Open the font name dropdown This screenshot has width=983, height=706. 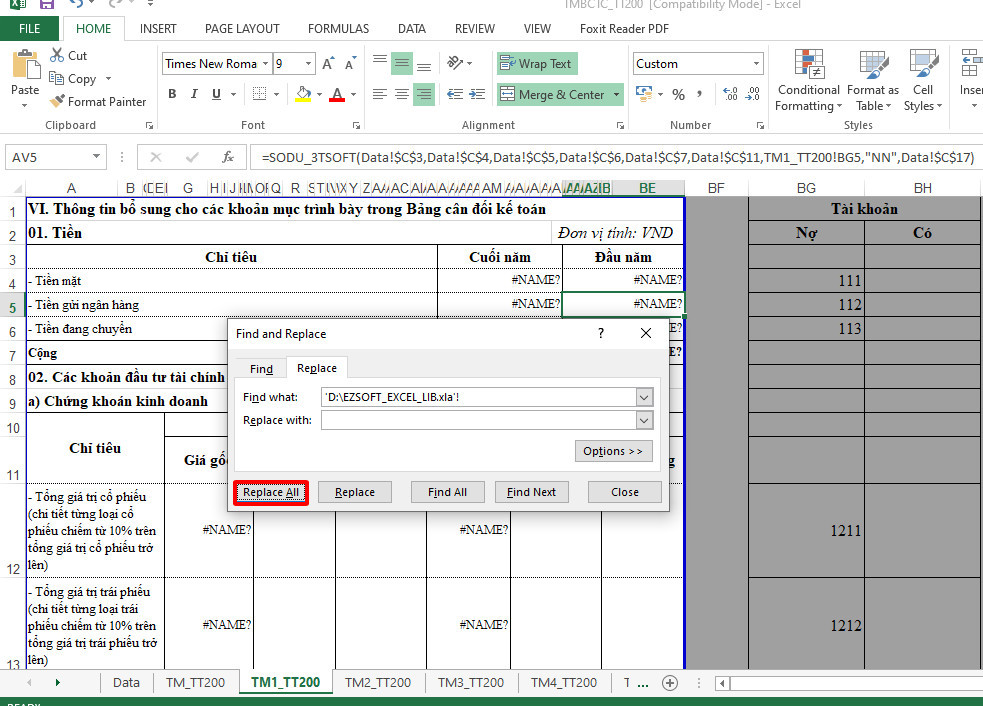[265, 63]
